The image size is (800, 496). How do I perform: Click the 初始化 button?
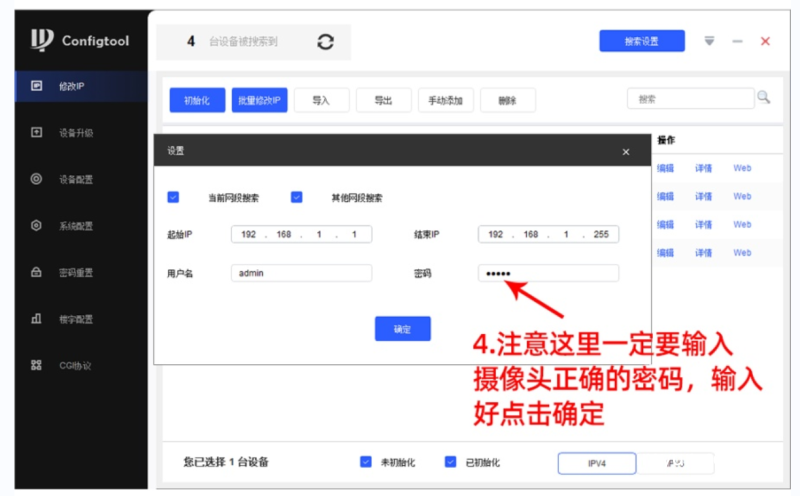click(197, 100)
